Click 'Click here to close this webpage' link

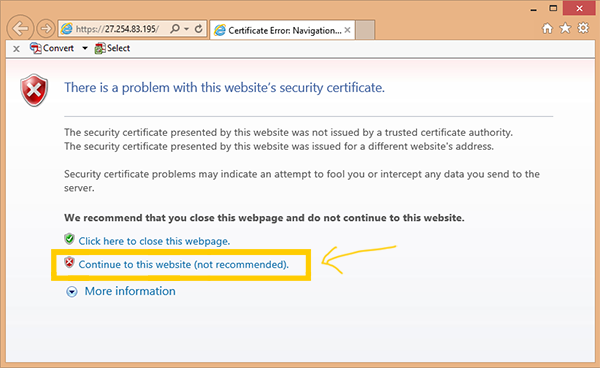tap(154, 241)
